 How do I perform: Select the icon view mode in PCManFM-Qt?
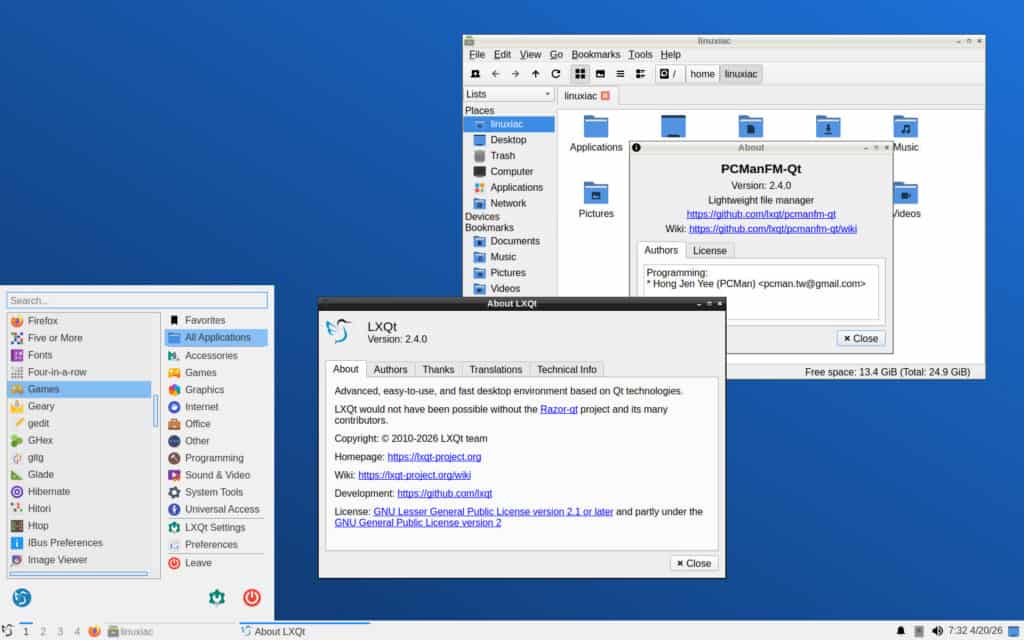[580, 73]
